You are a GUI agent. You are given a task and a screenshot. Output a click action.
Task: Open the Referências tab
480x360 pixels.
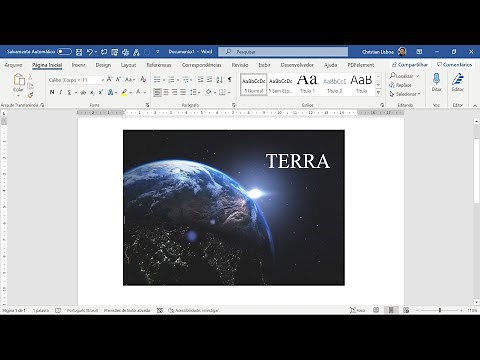click(159, 65)
